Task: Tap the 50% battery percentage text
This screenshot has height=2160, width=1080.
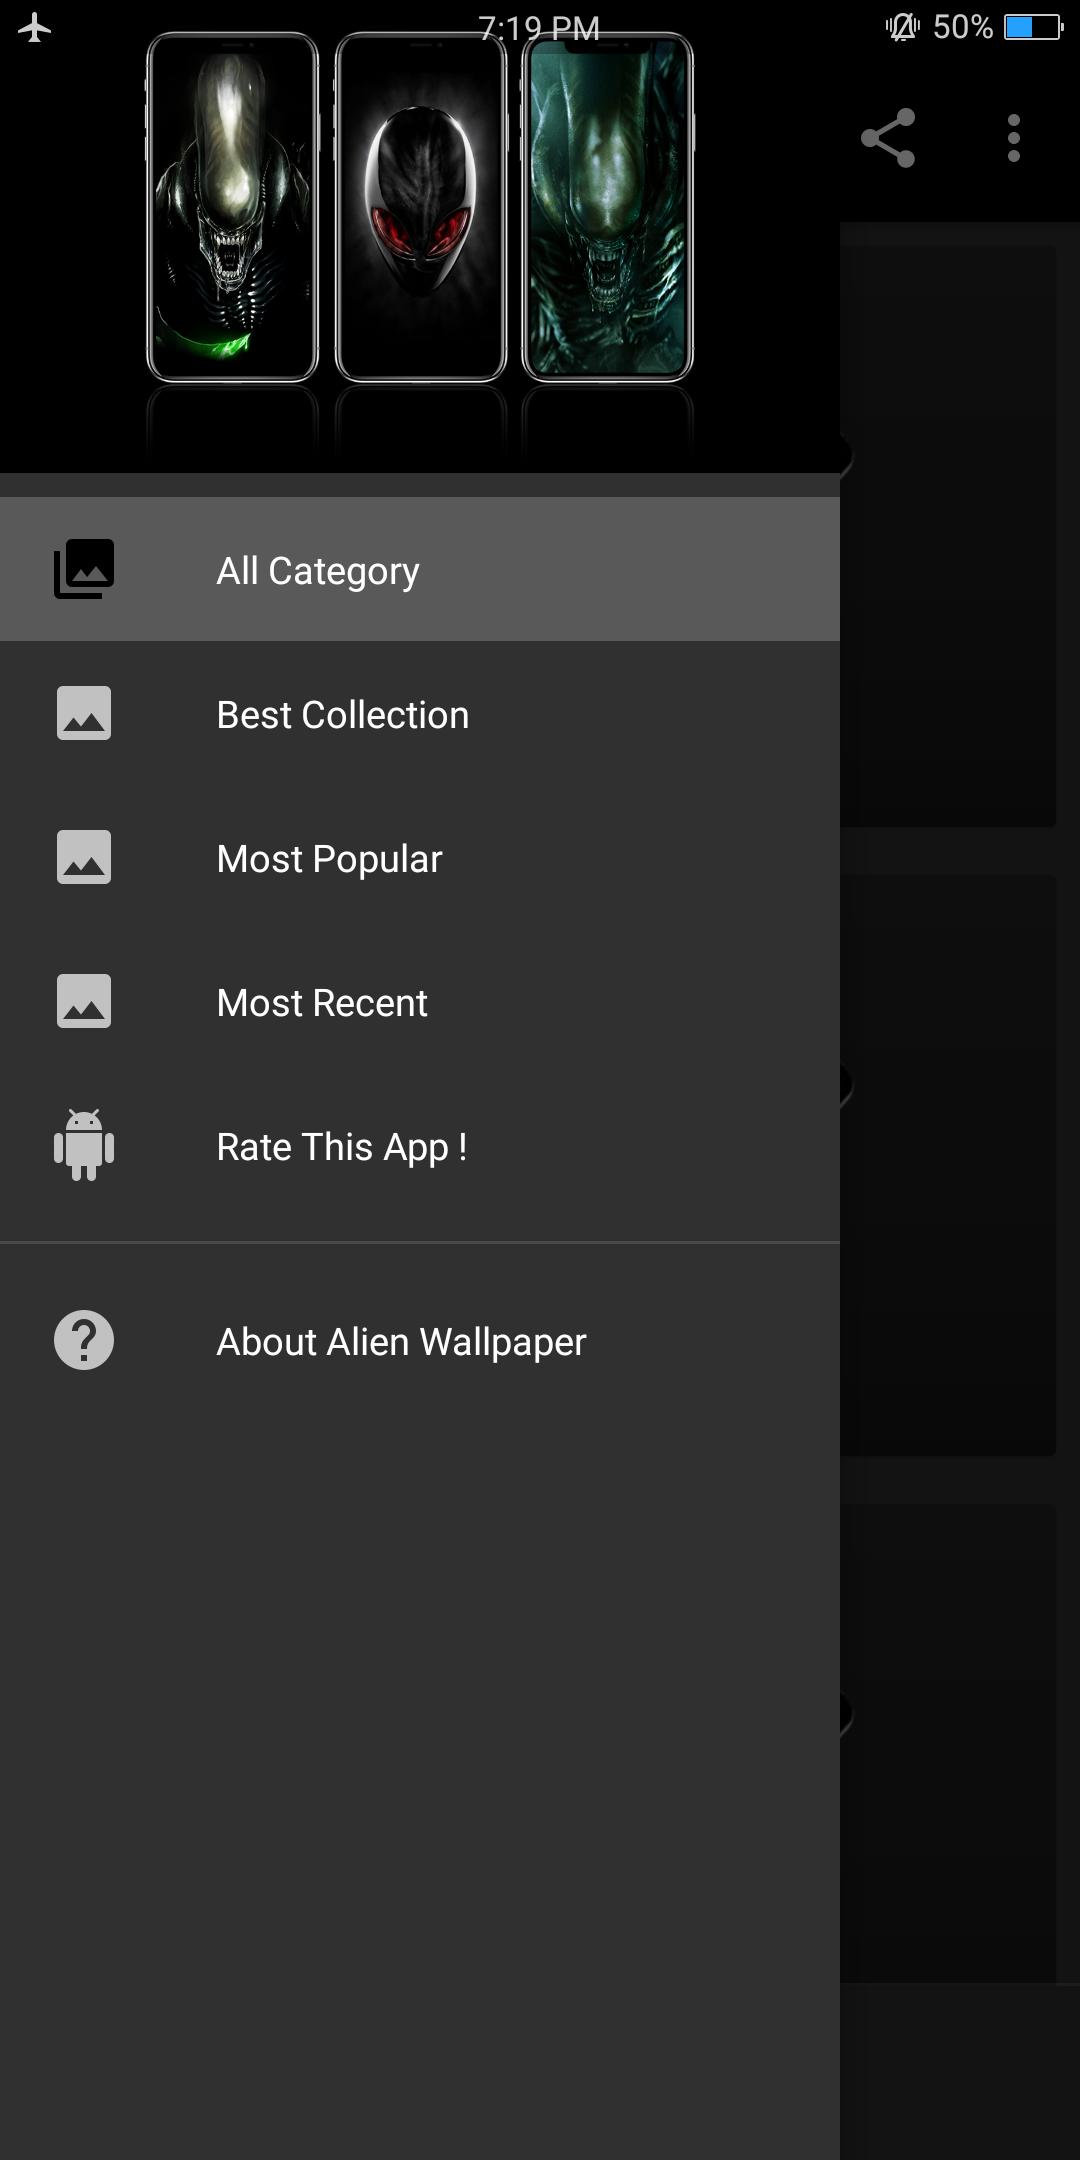Action: pyautogui.click(x=963, y=27)
